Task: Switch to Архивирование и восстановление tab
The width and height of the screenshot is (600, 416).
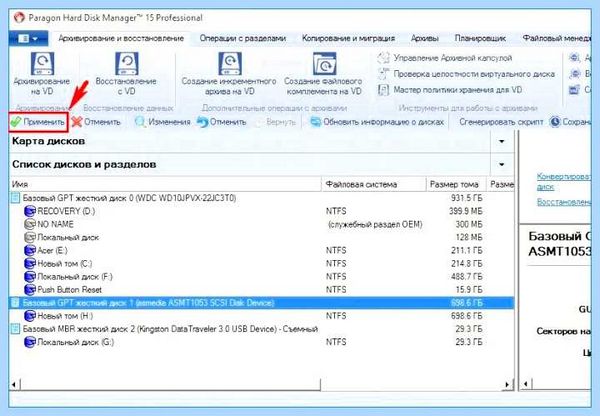Action: coord(121,38)
